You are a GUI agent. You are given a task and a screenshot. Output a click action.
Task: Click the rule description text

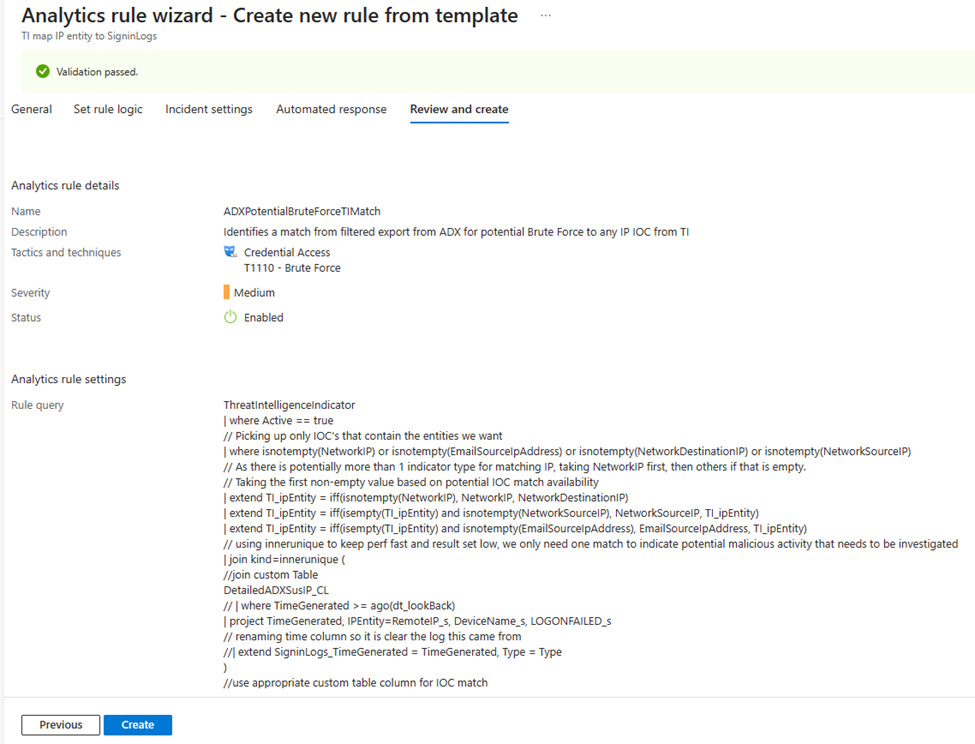click(456, 232)
